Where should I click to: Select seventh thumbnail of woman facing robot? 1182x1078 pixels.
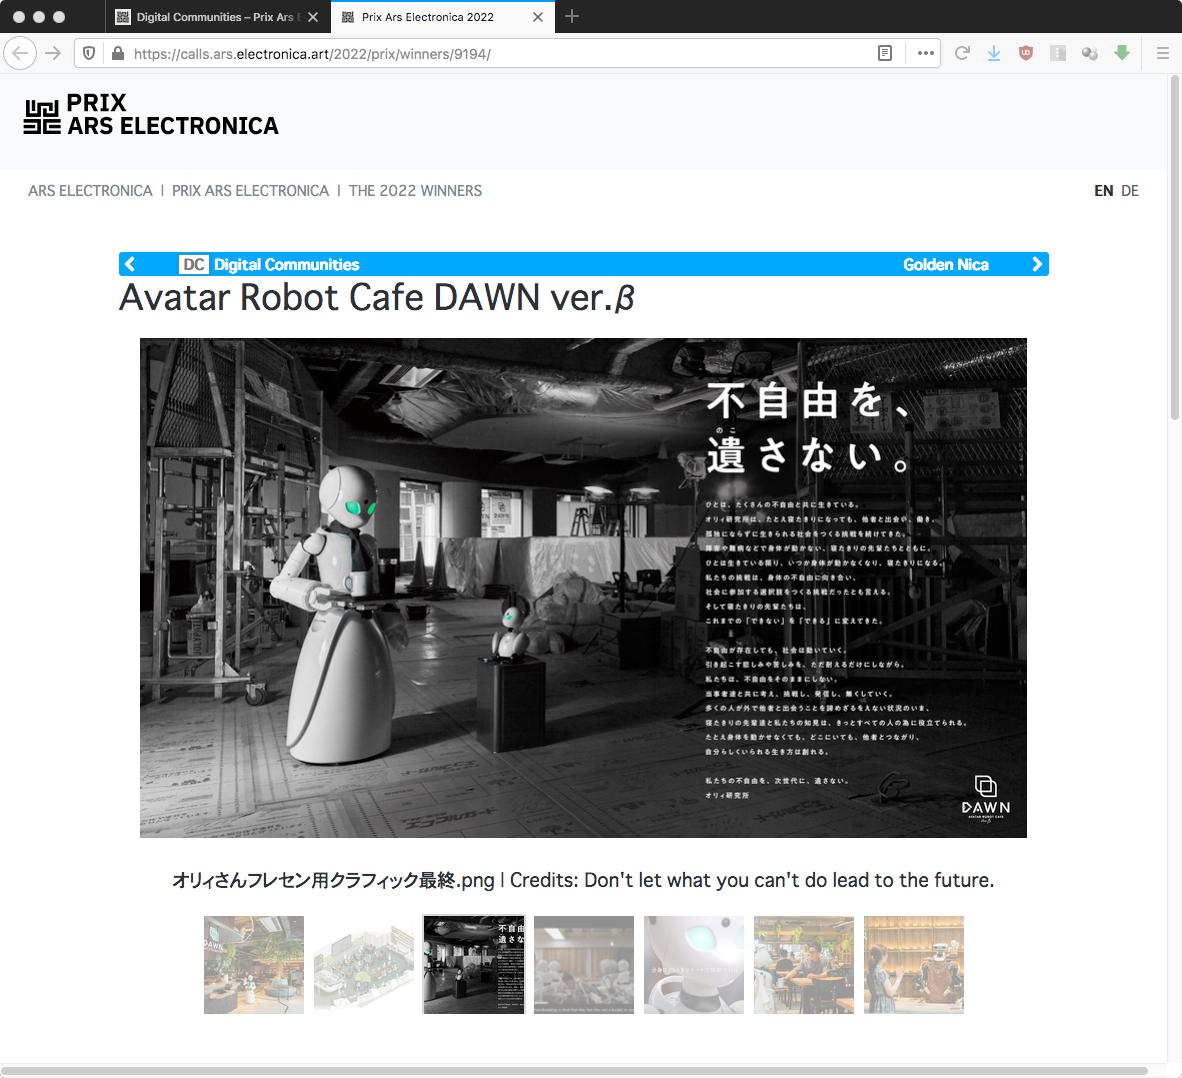coord(914,965)
